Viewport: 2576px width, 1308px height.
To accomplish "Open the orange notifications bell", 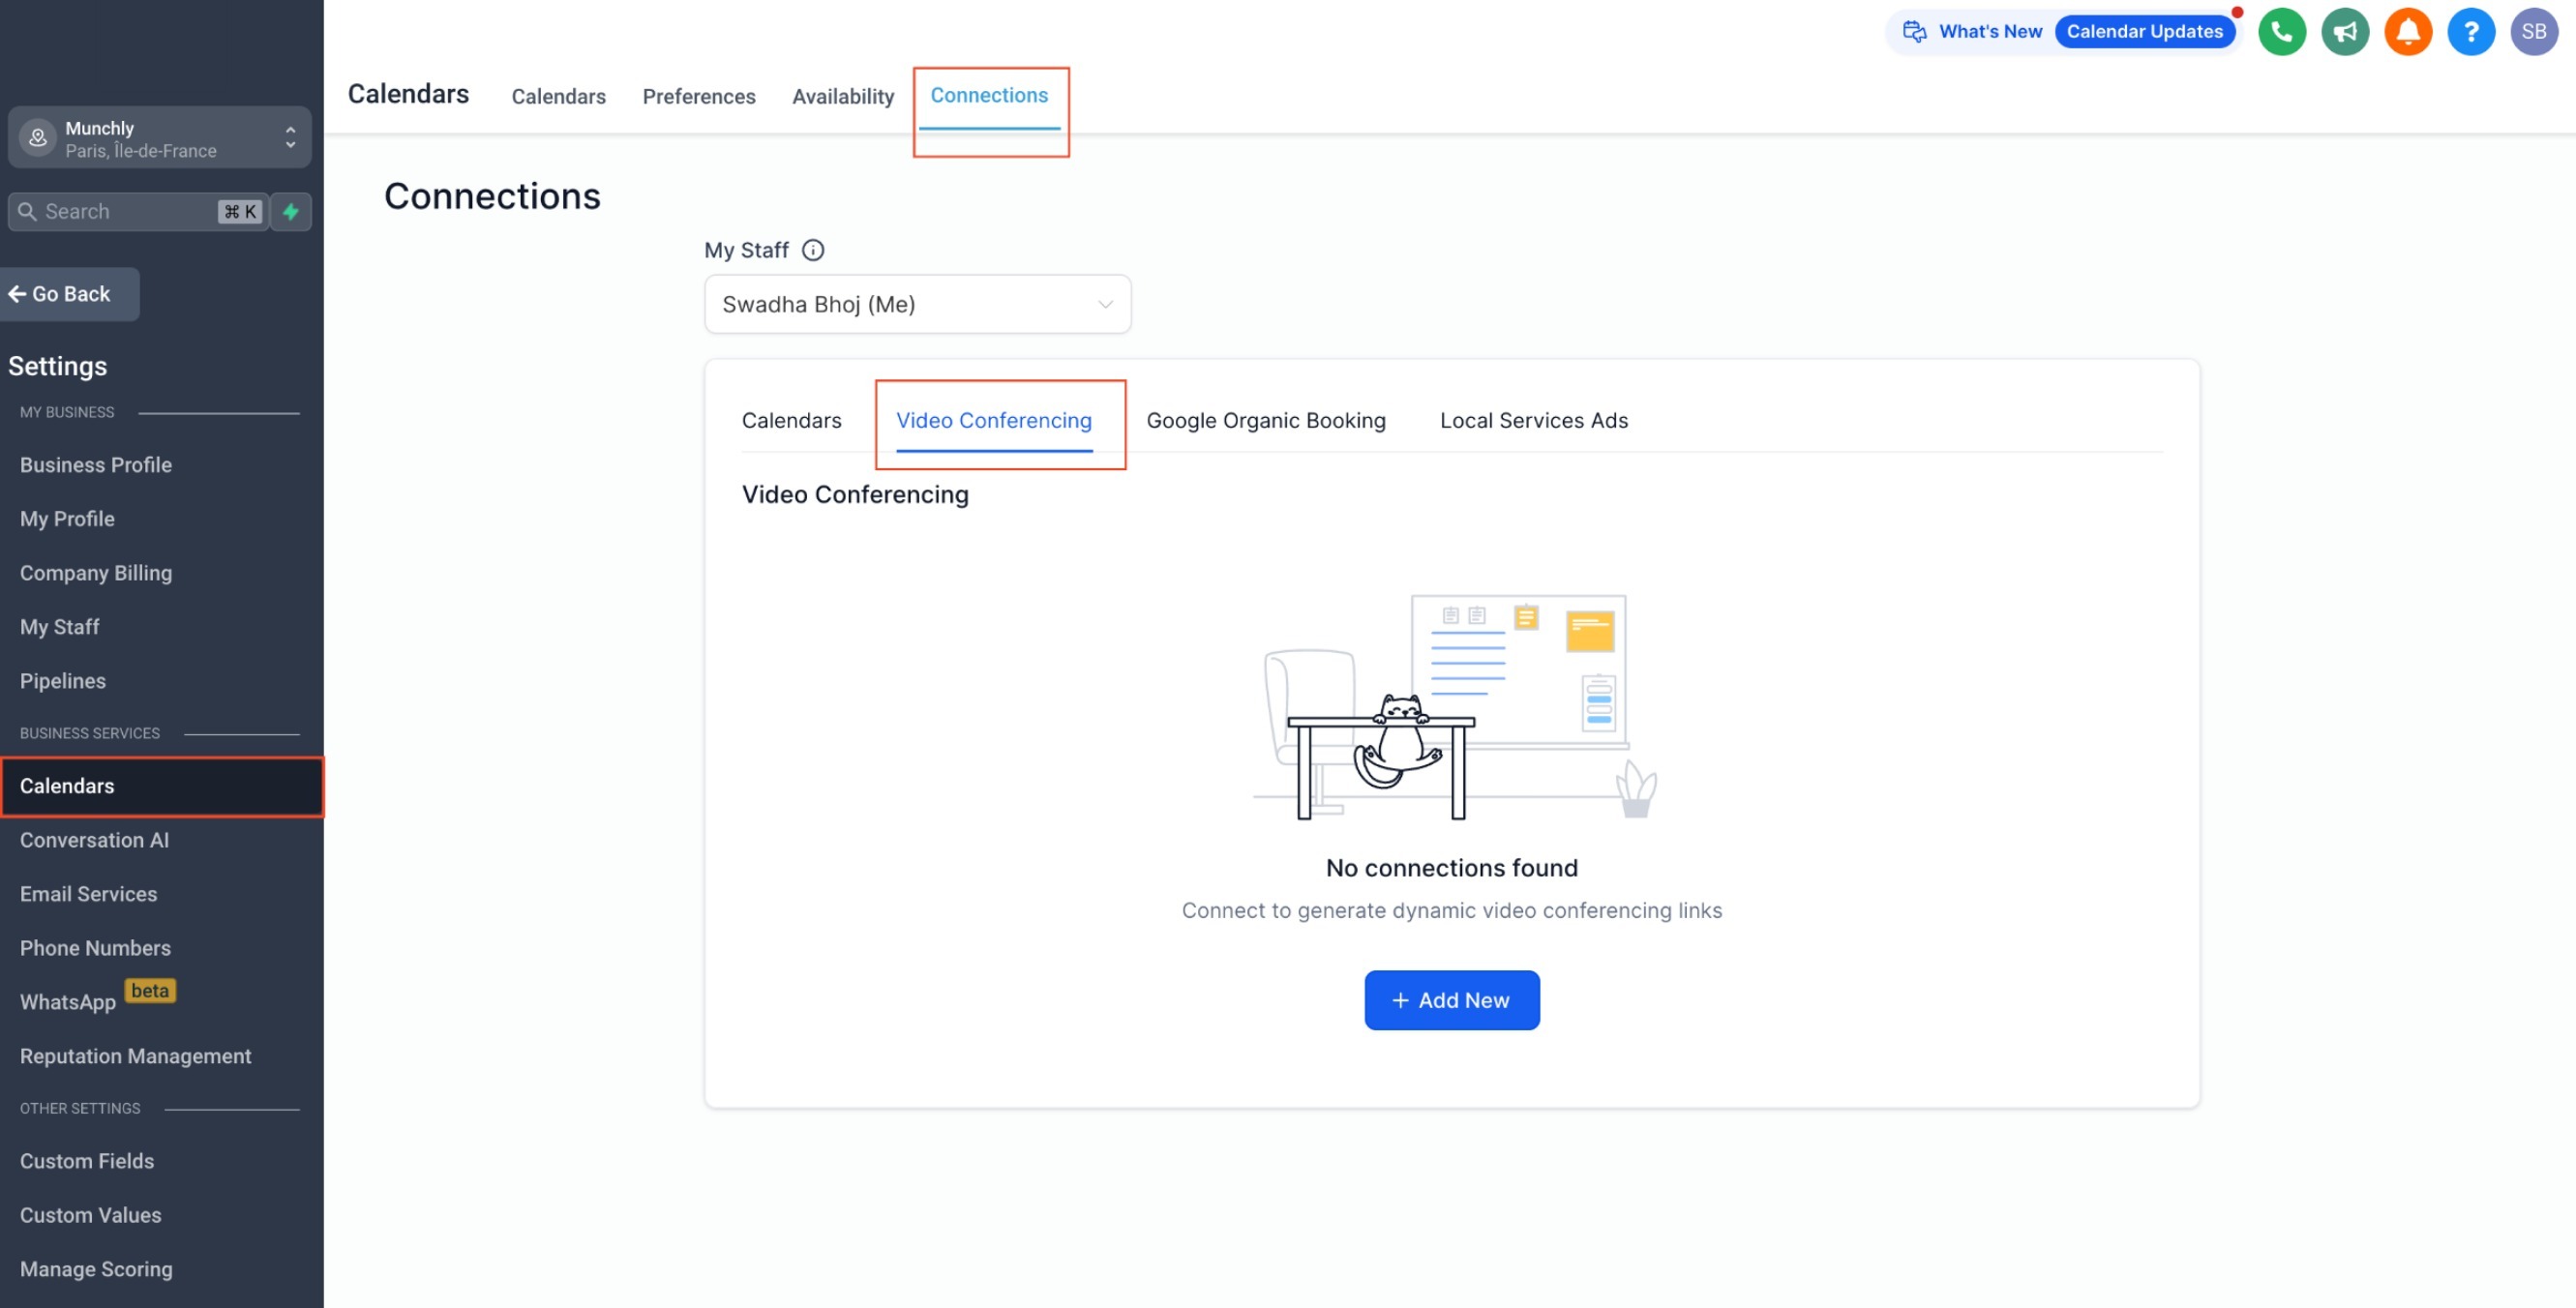I will 2408,32.
